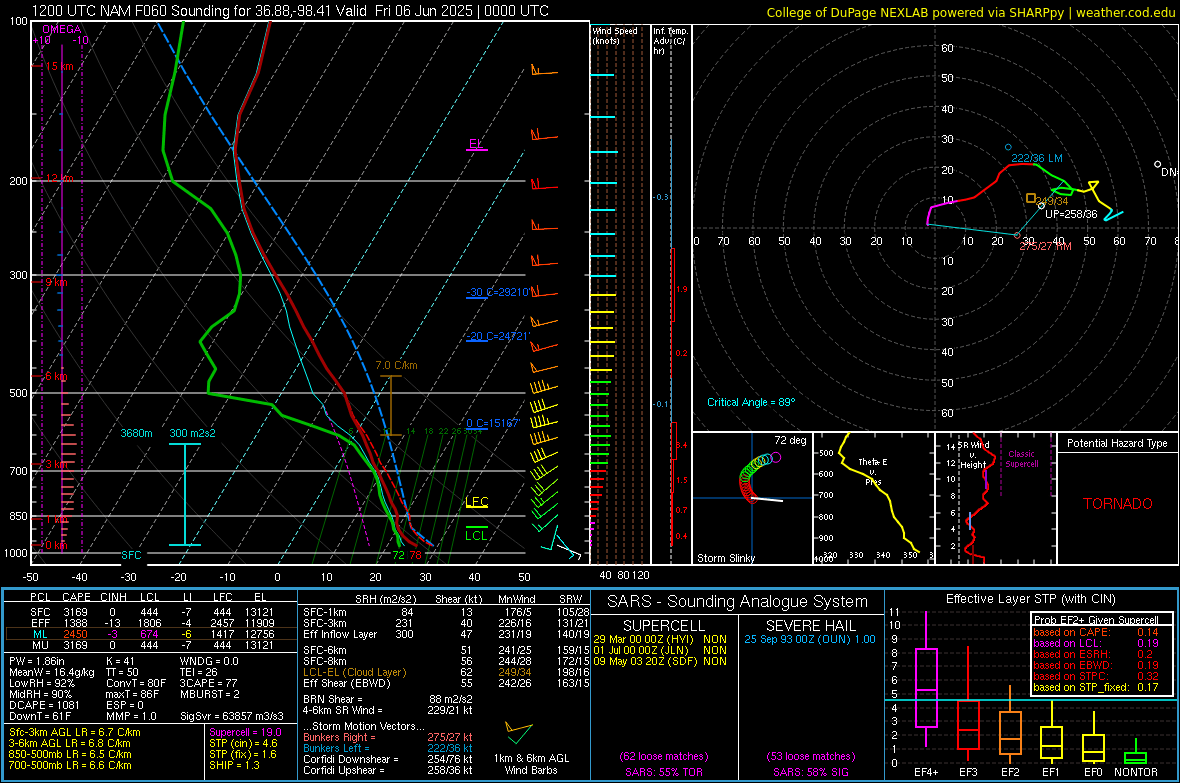Click the 222/36 LM hodograph label
Screen dimensions: 1180x783
pyautogui.click(x=1037, y=158)
